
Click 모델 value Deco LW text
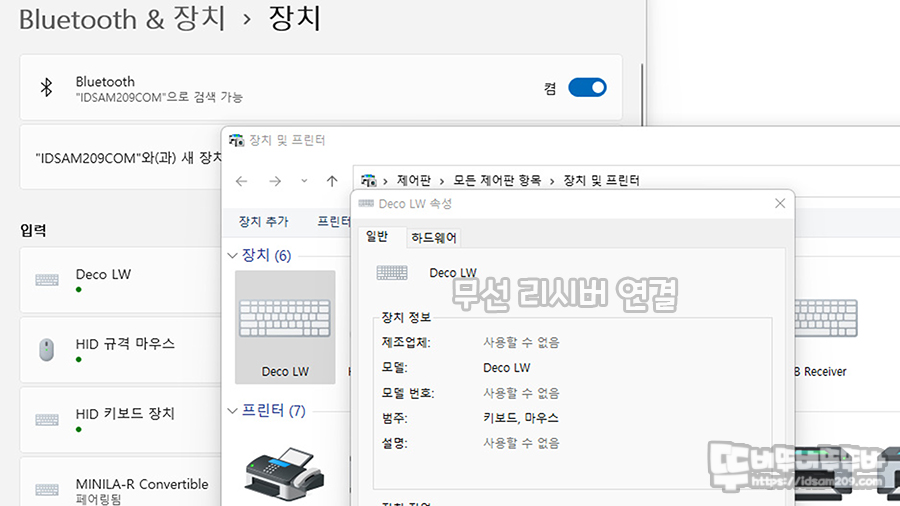[507, 368]
